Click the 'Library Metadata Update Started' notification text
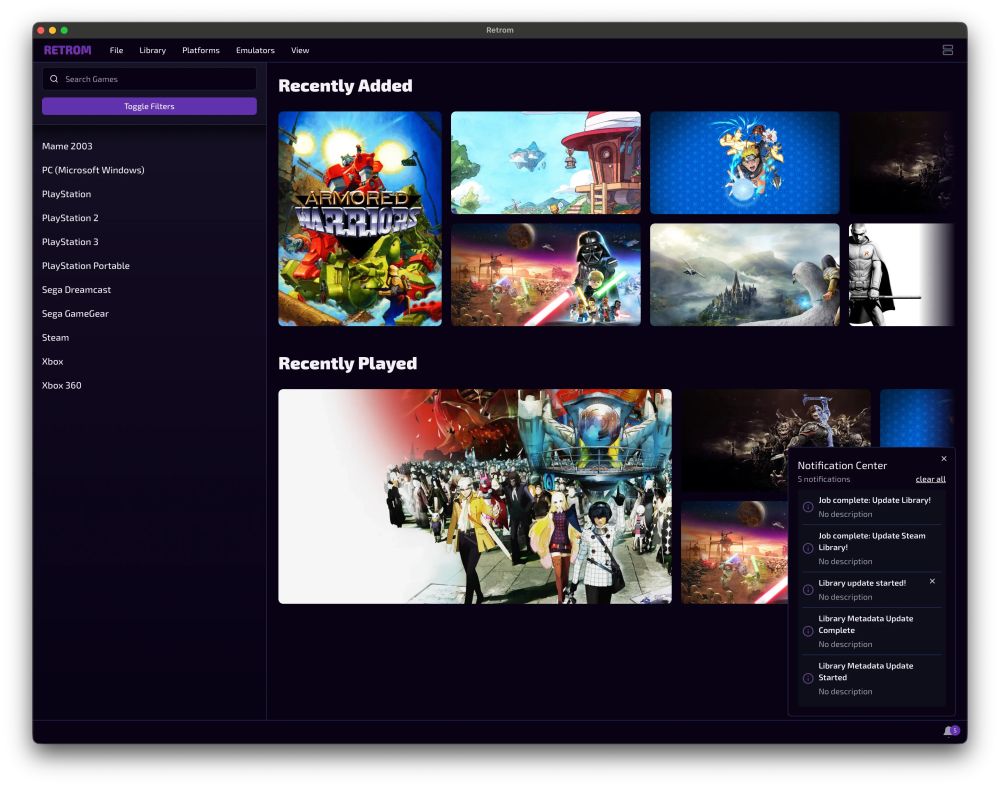The height and width of the screenshot is (787, 1000). 865,672
